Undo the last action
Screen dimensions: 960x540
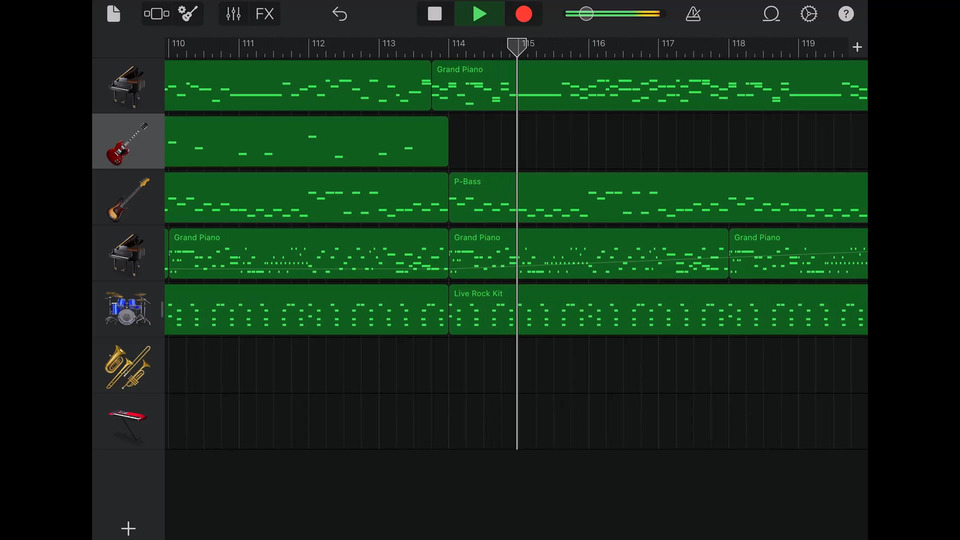coord(339,13)
